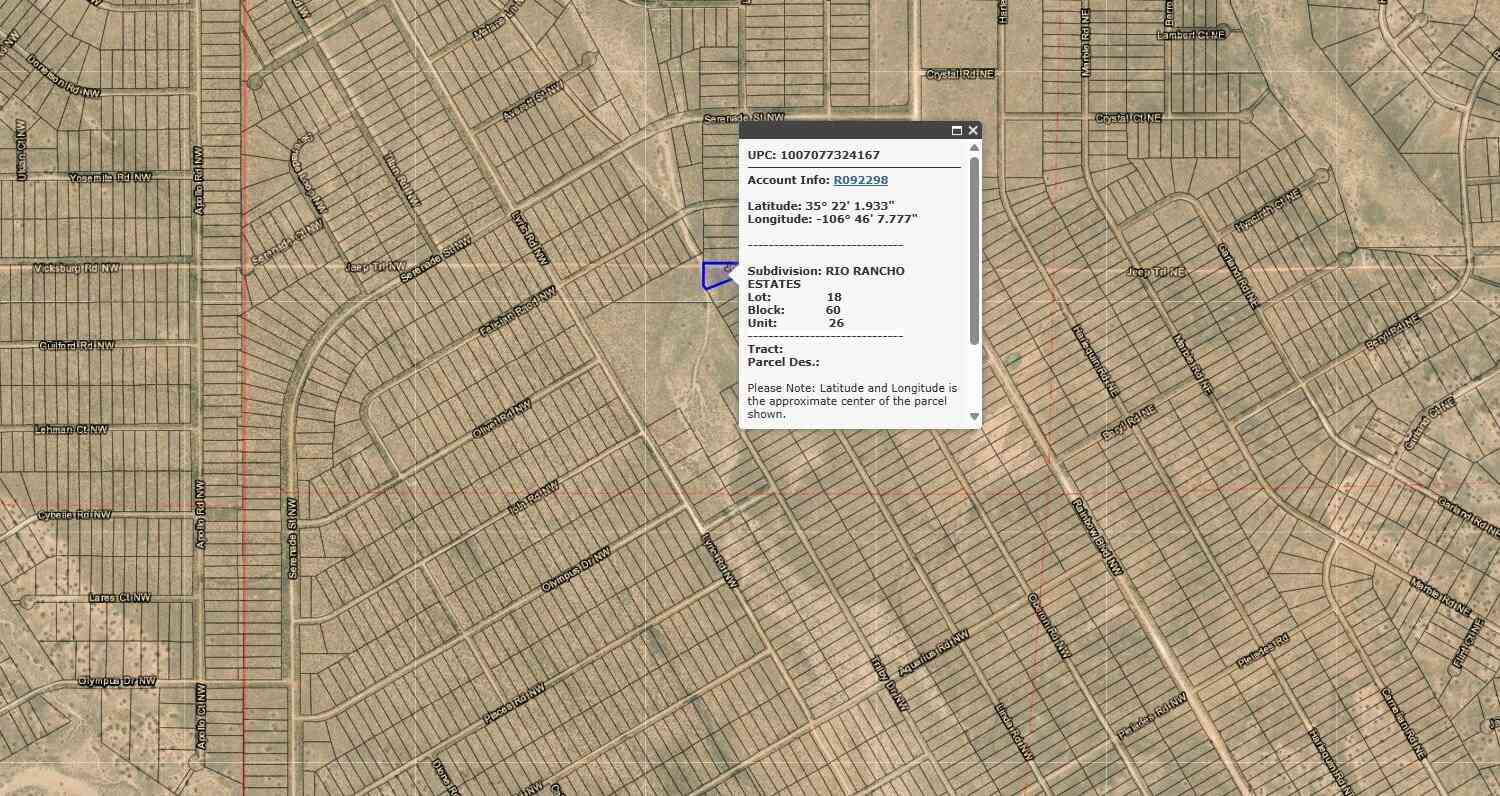Click the 'Please Note' latitude longitude disclaimer
This screenshot has width=1500, height=796.
click(852, 401)
